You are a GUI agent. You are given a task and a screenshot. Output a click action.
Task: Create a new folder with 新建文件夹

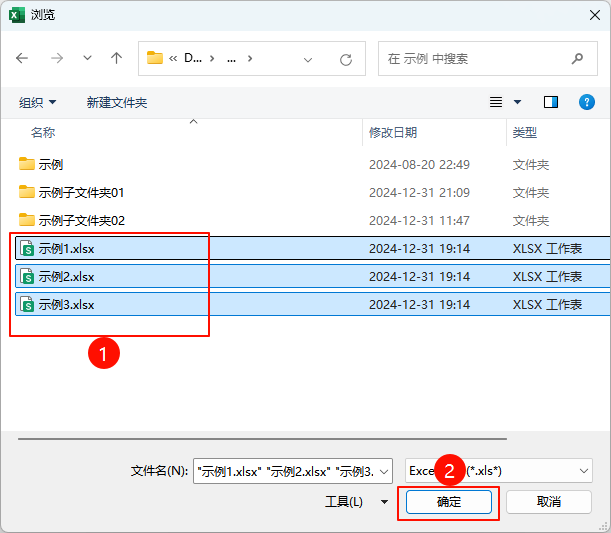[x=117, y=102]
